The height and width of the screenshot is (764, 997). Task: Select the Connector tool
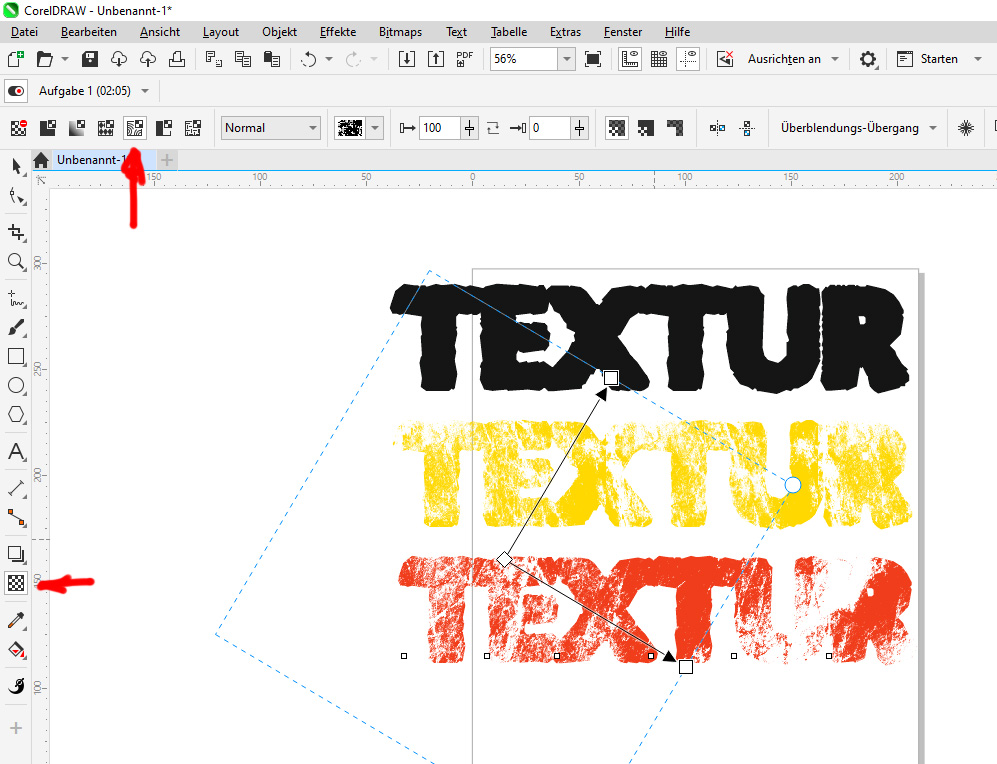point(17,517)
